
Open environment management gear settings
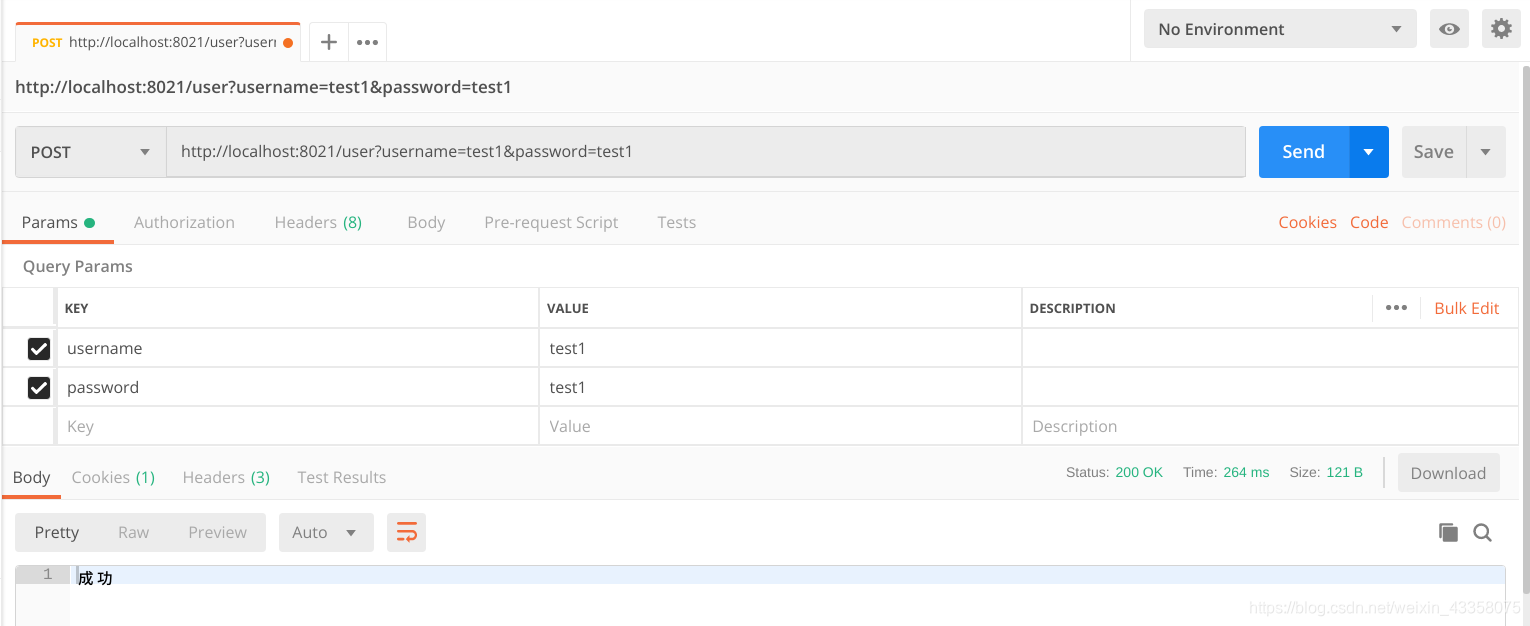pos(1501,29)
